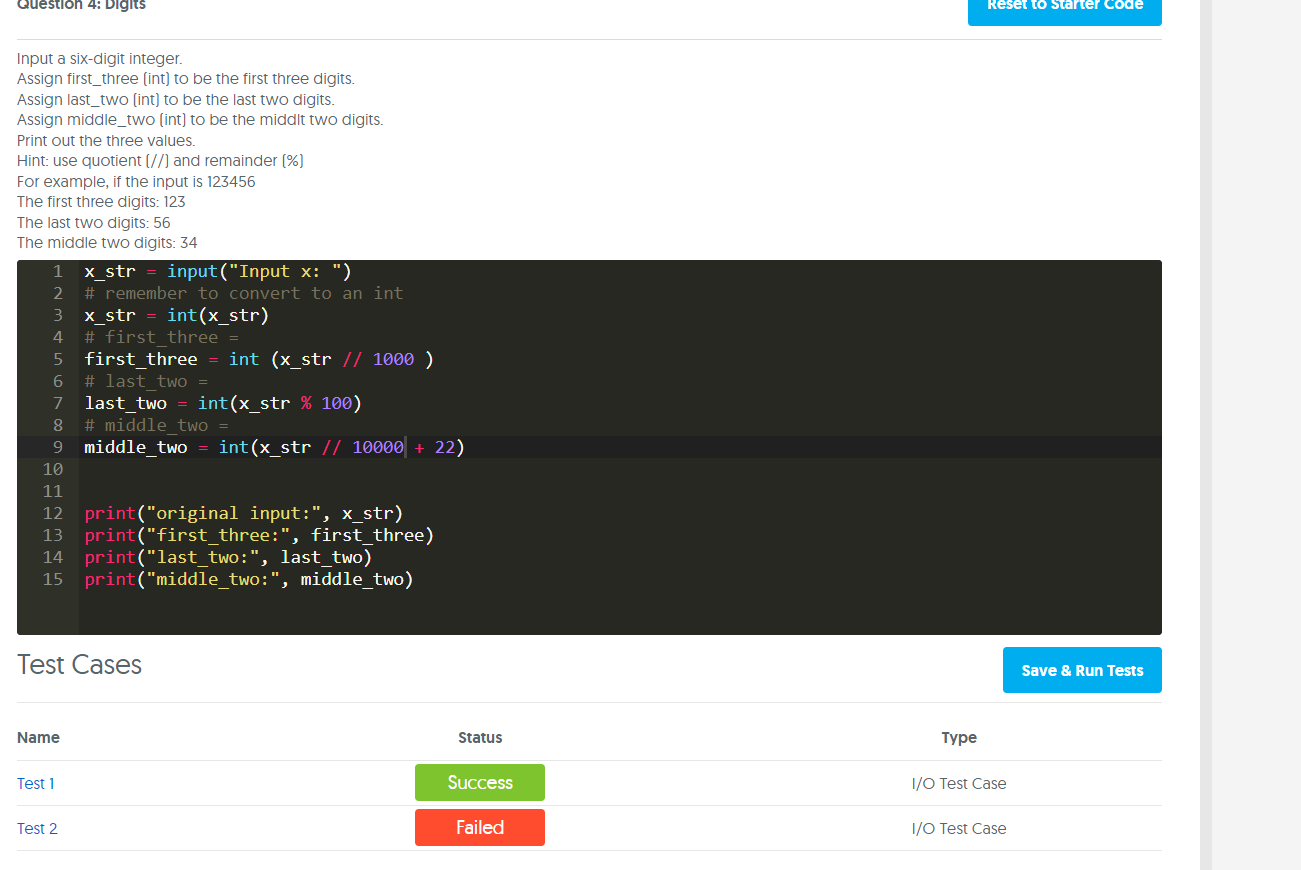Click the red Failed status badge
Image resolution: width=1301 pixels, height=870 pixels.
(480, 828)
